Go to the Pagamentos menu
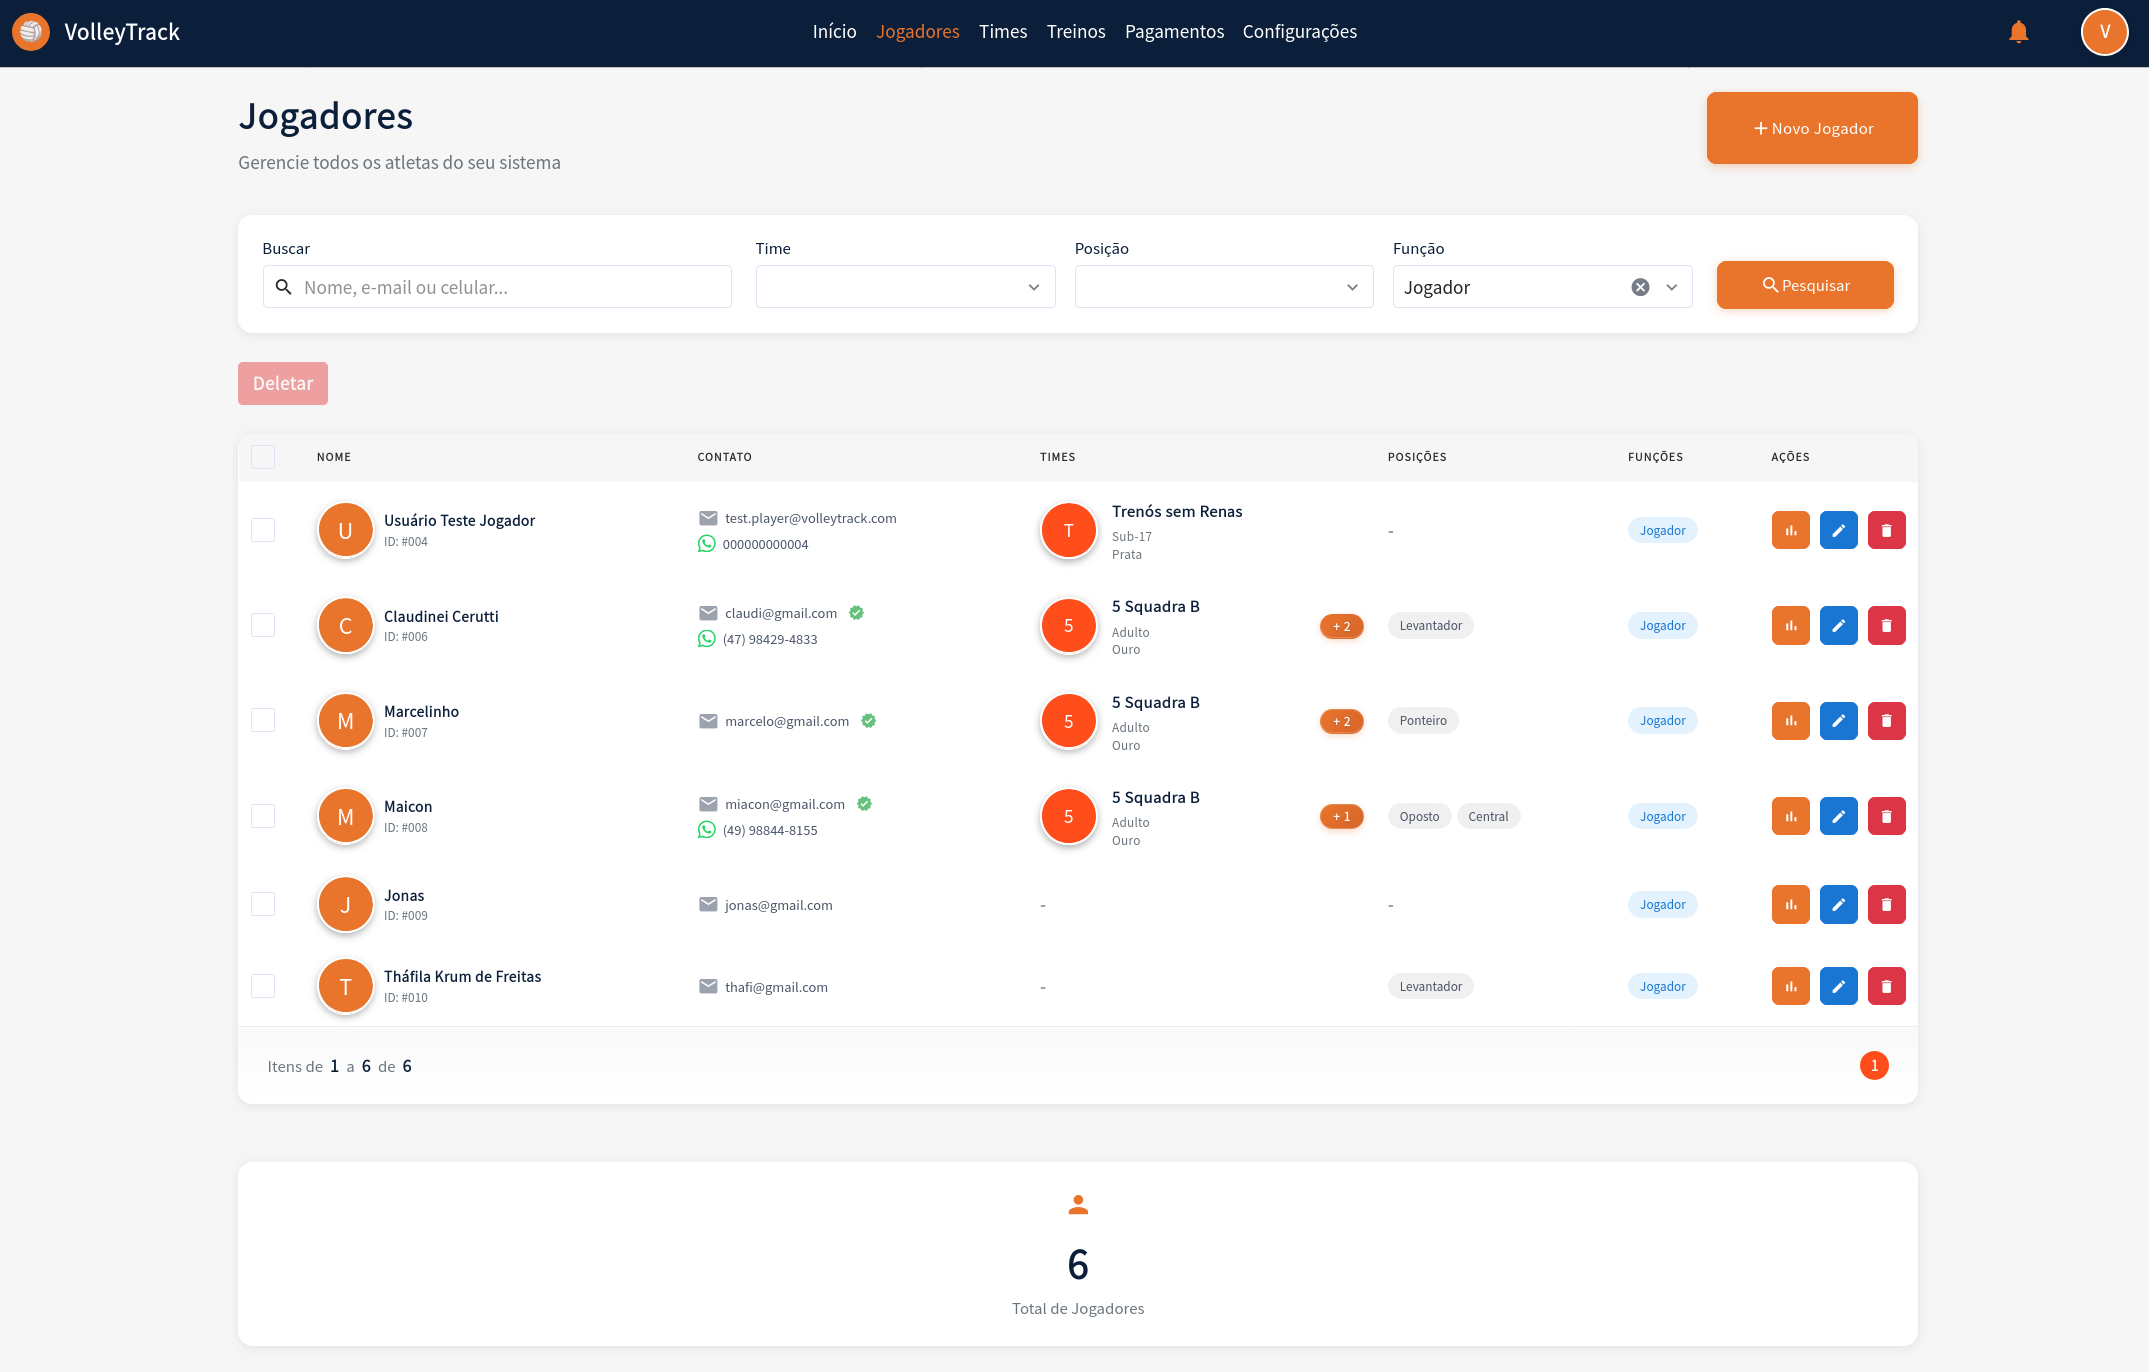Image resolution: width=2150 pixels, height=1372 pixels. coord(1174,32)
